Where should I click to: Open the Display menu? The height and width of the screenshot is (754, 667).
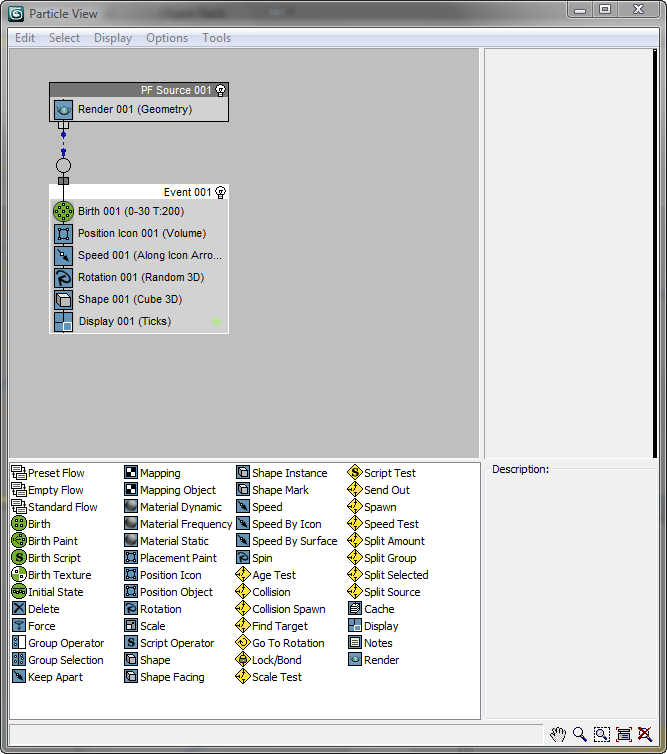(113, 38)
